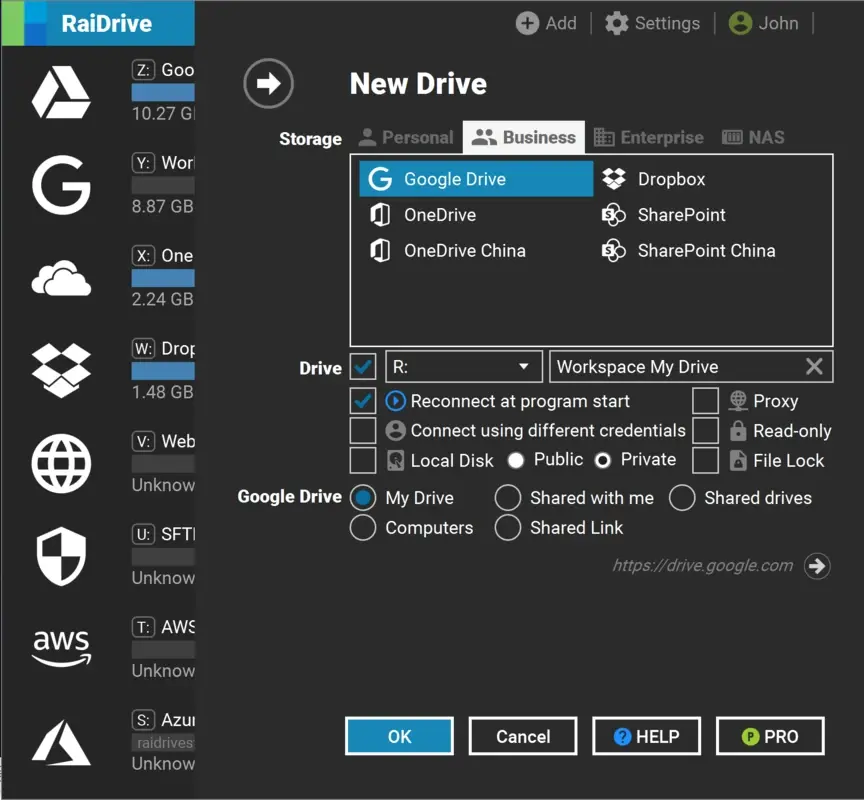
Task: Check the Read-only option
Action: coord(705,431)
